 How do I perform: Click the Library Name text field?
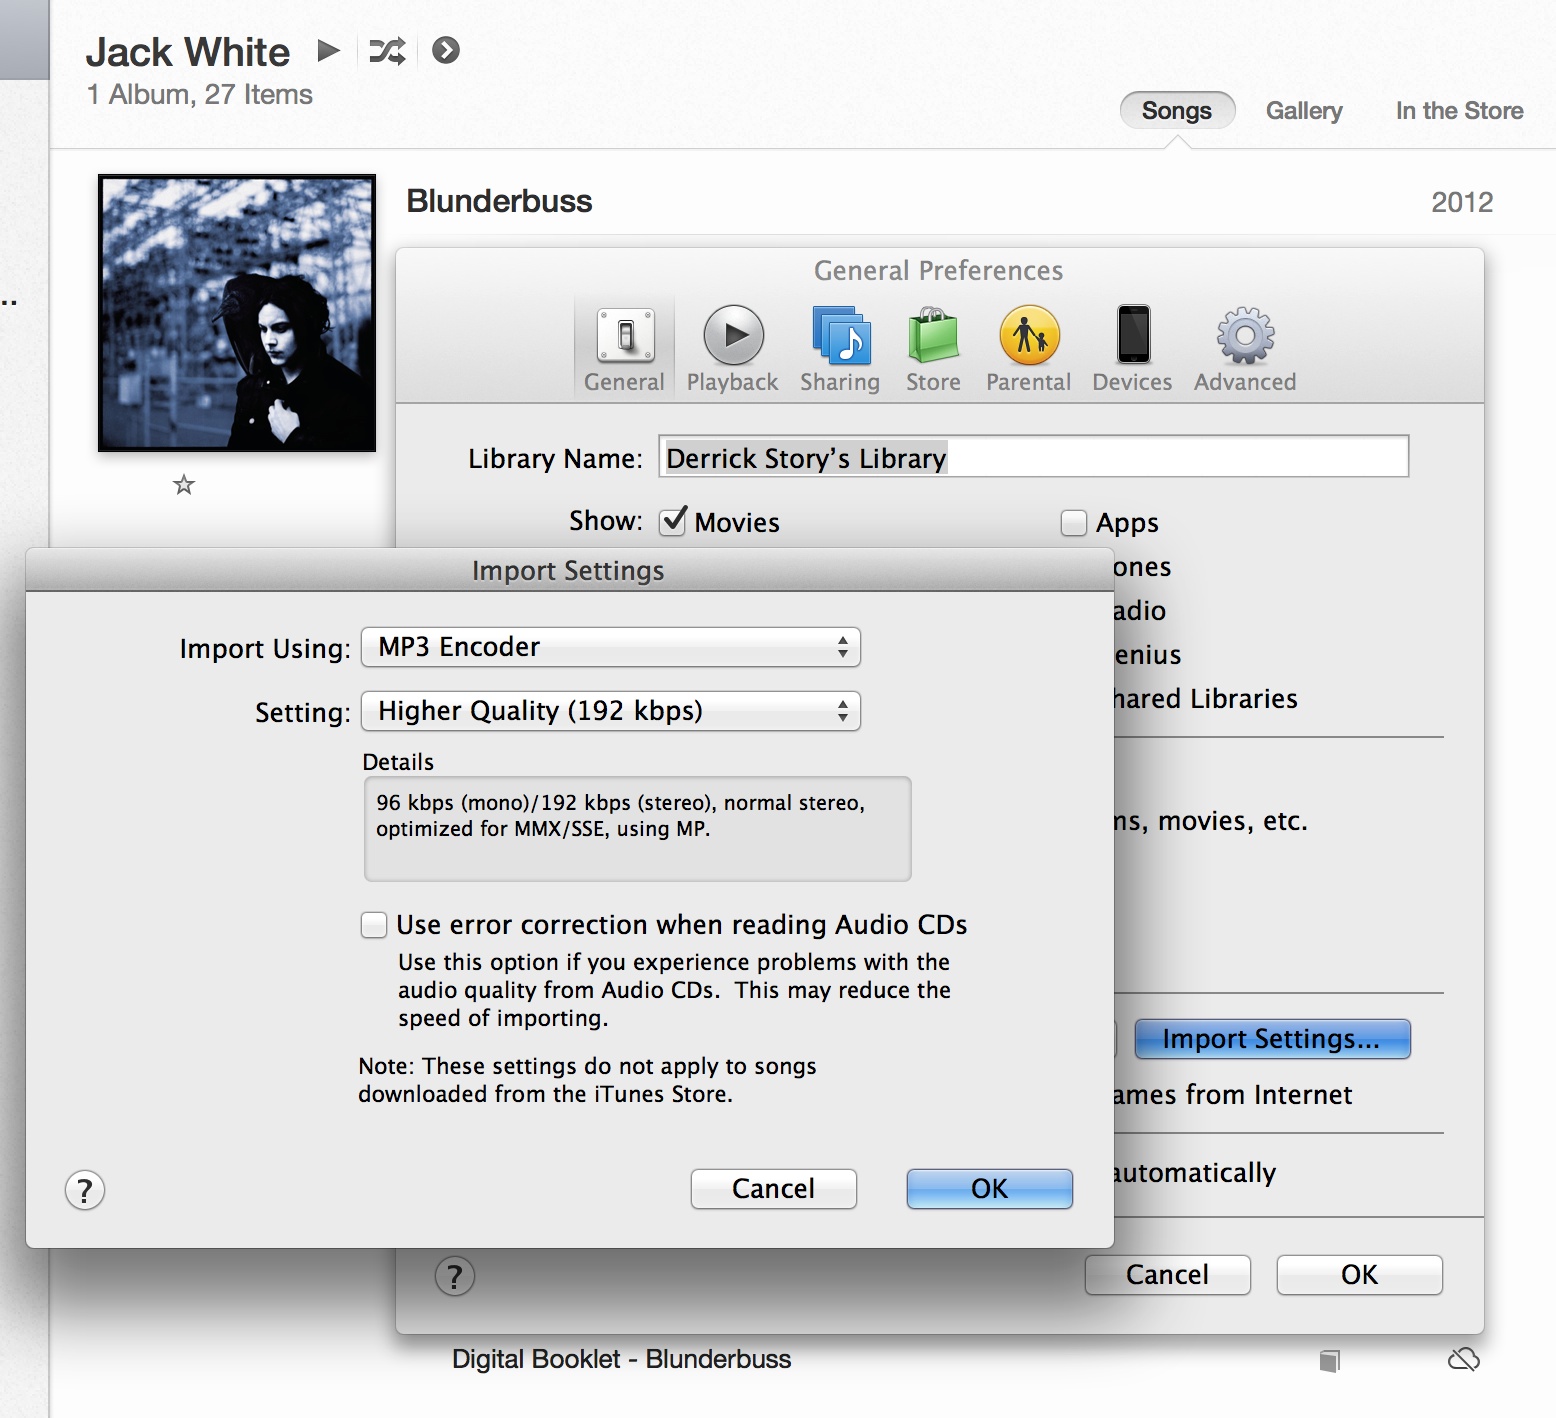tap(1033, 457)
